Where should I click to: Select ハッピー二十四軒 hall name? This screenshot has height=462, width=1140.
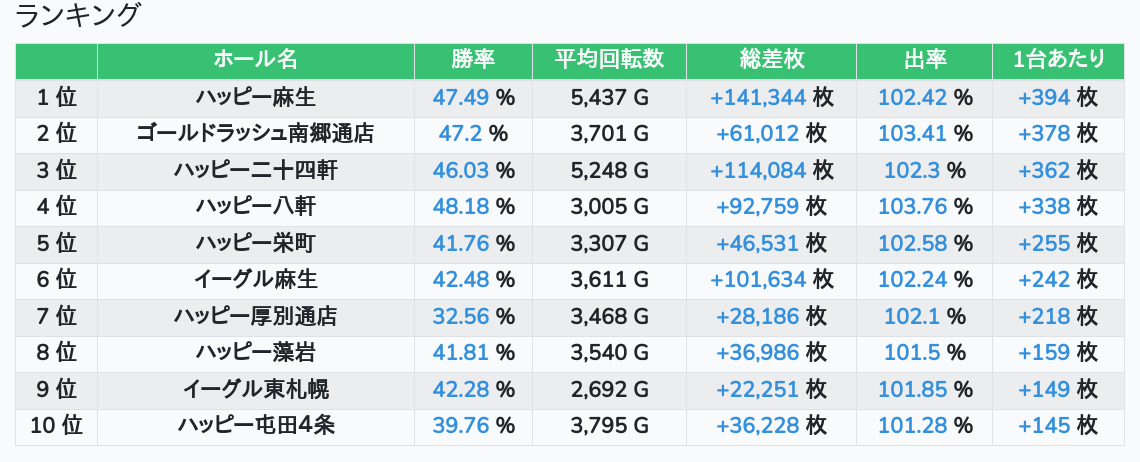[x=256, y=170]
